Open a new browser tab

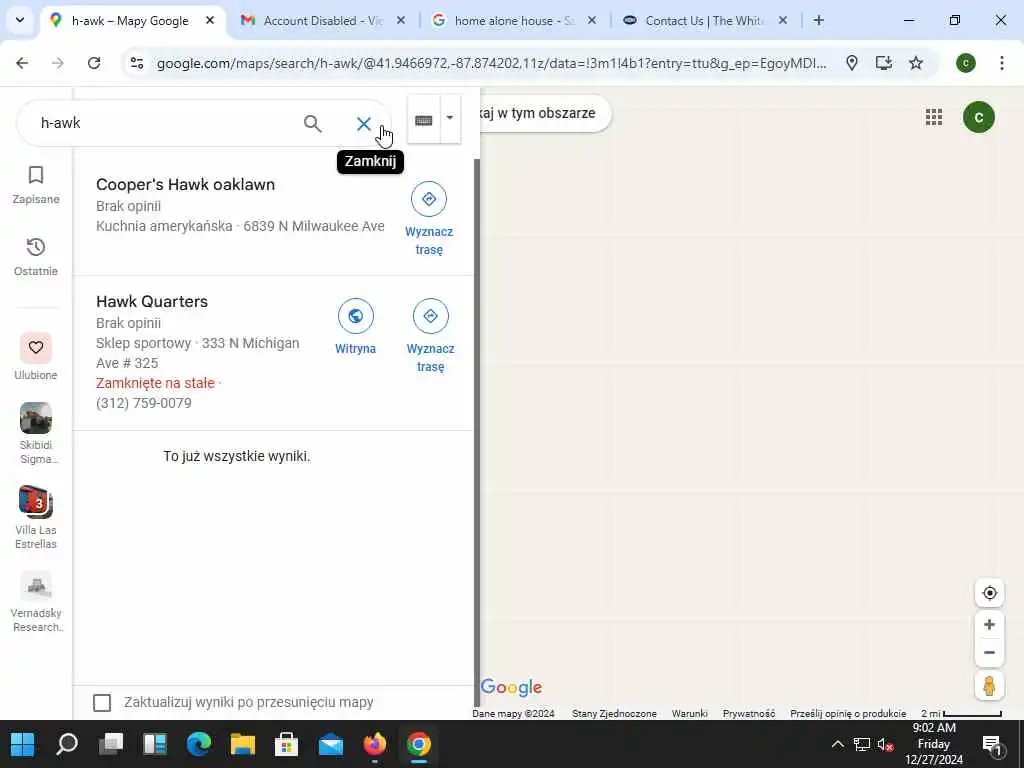pyautogui.click(x=819, y=21)
